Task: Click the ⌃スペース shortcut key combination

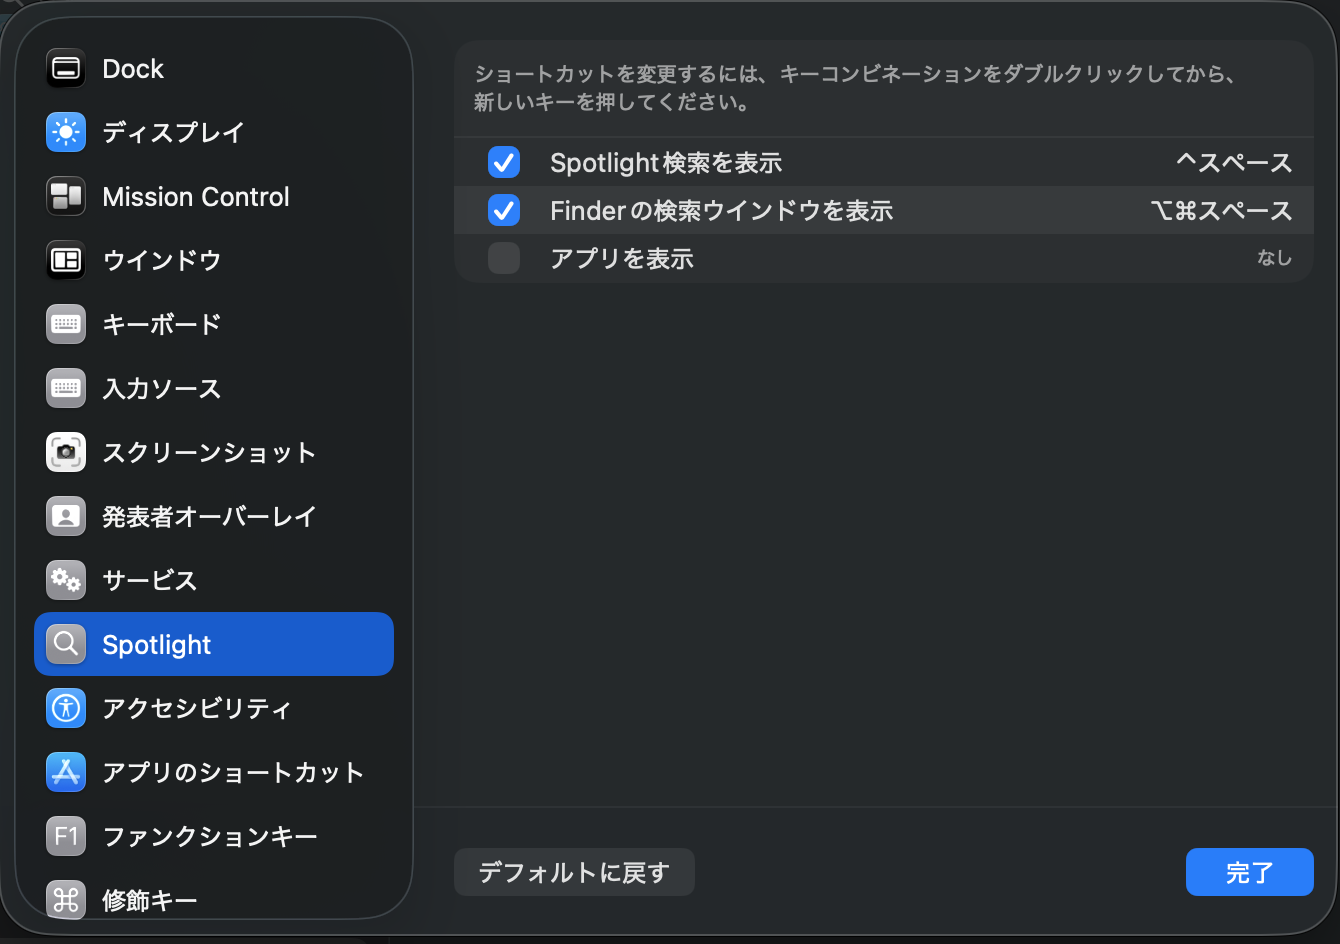Action: pos(1234,162)
